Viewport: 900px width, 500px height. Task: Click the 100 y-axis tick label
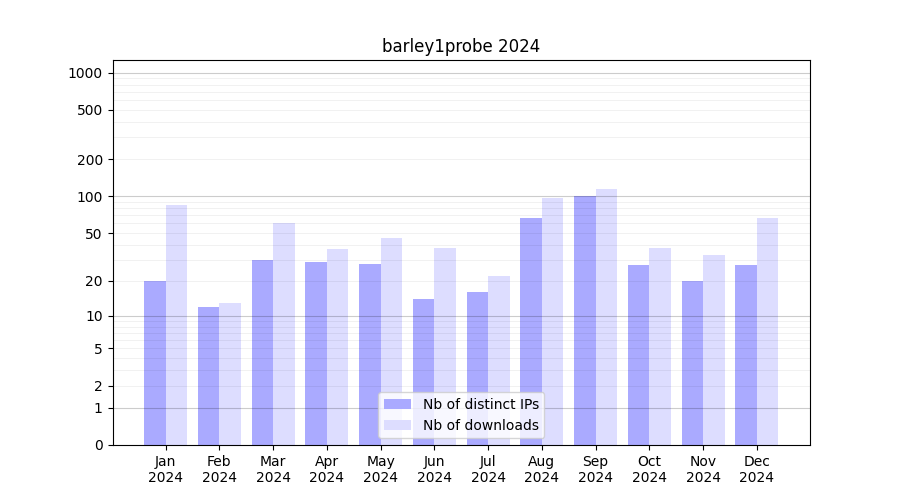(90, 197)
